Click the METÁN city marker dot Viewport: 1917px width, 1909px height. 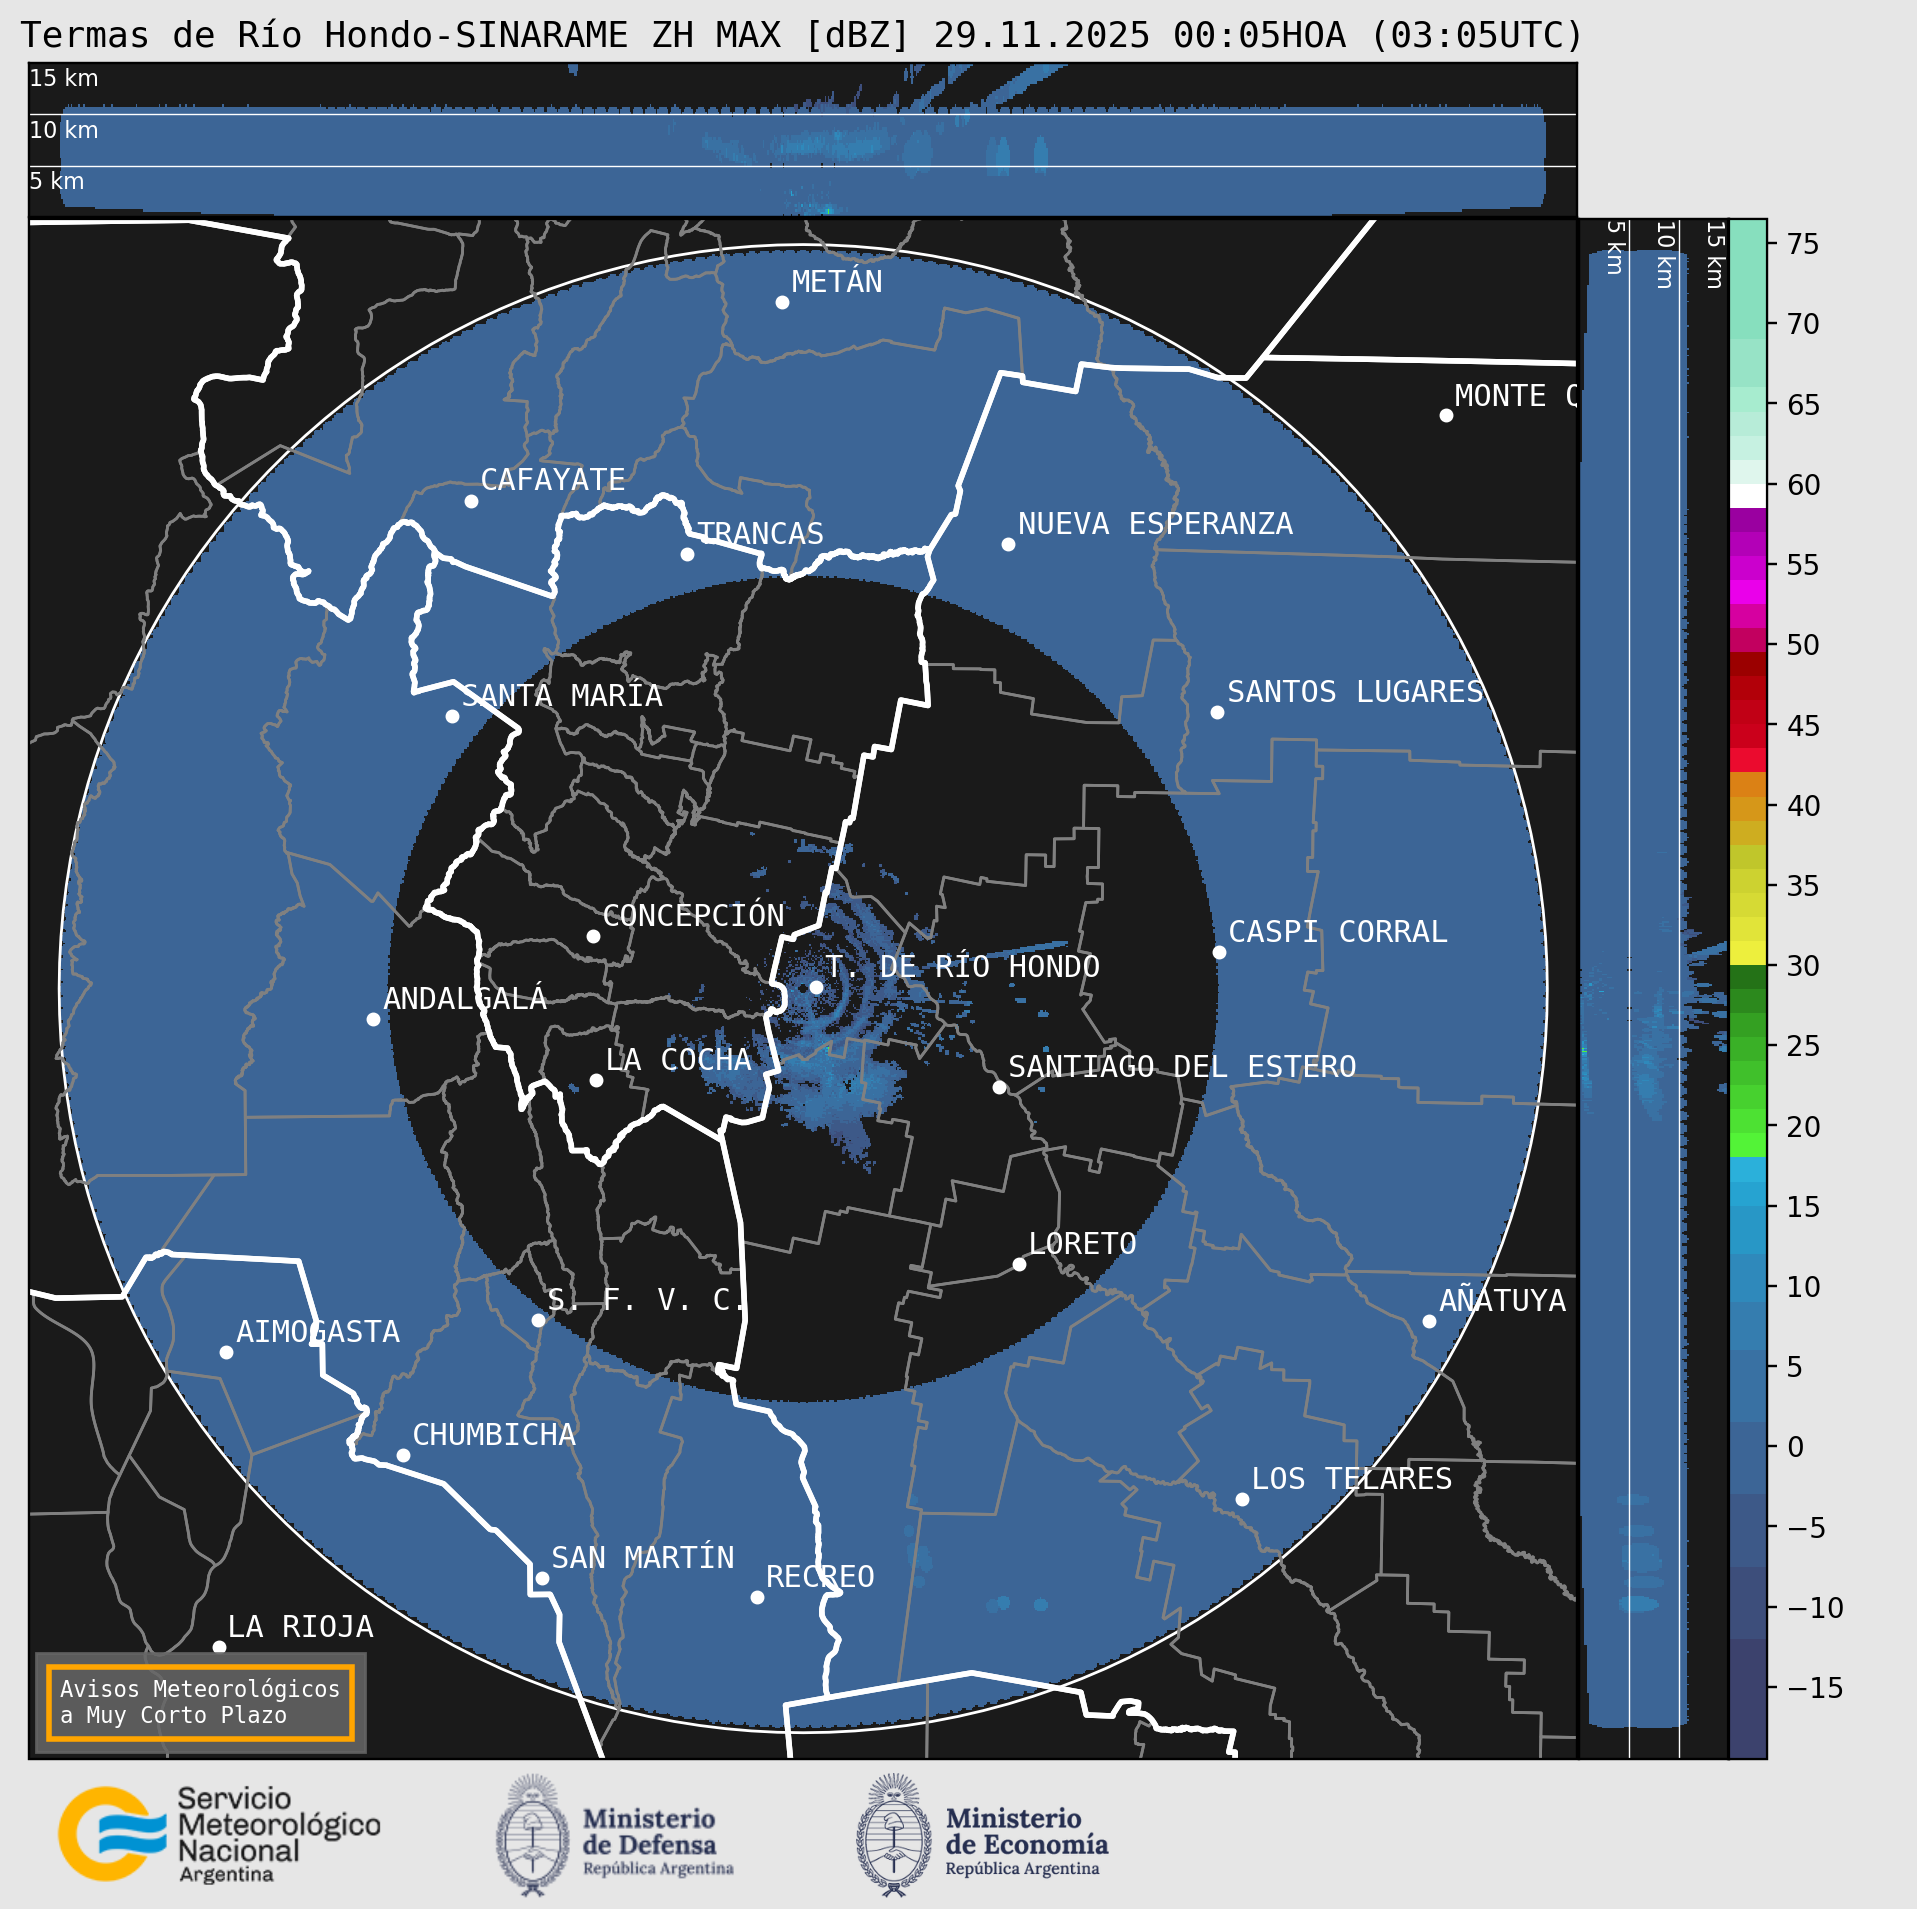click(x=782, y=303)
